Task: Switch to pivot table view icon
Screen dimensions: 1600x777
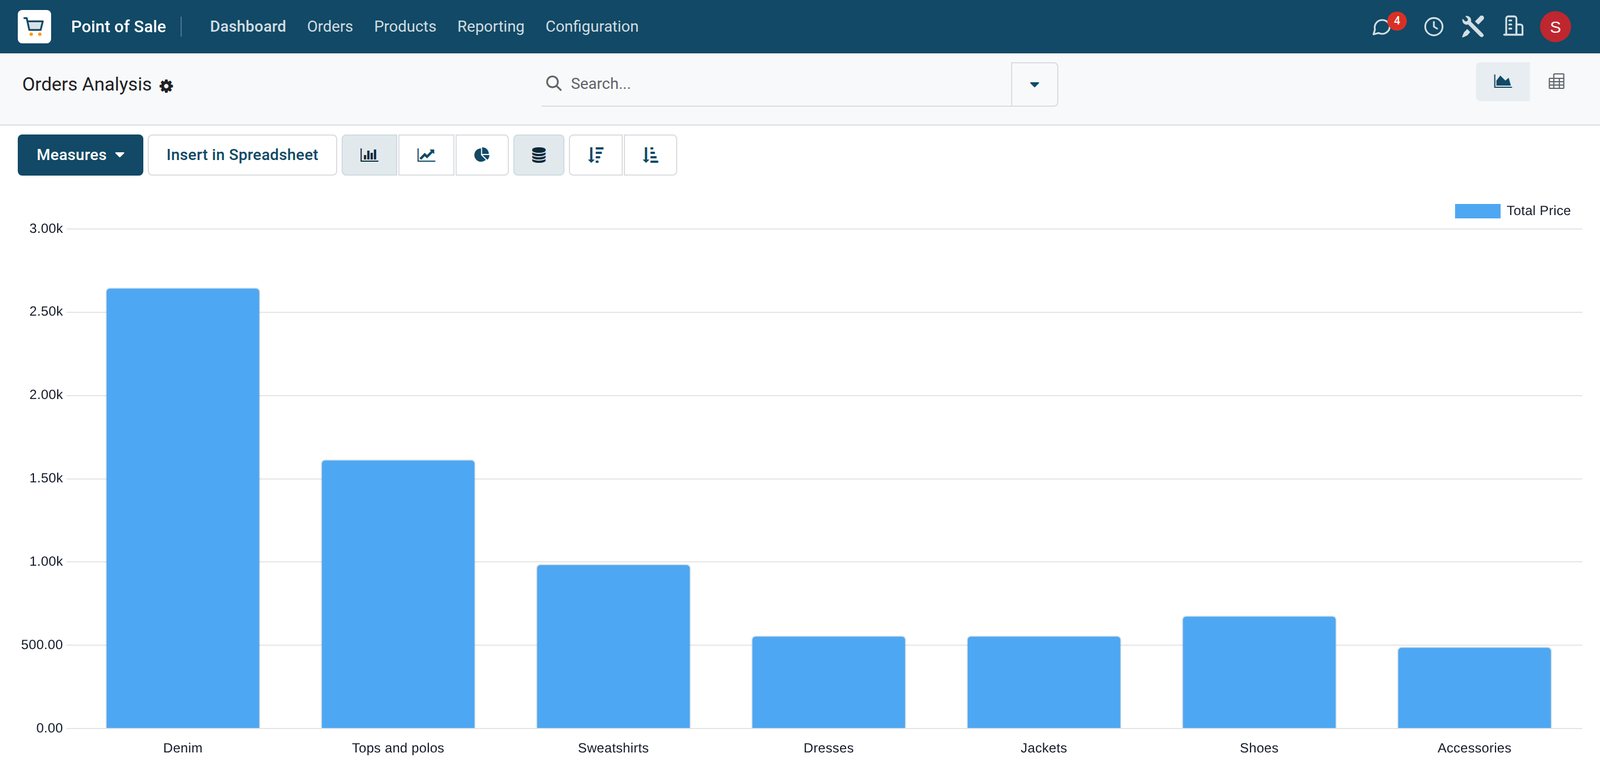Action: 1556,82
